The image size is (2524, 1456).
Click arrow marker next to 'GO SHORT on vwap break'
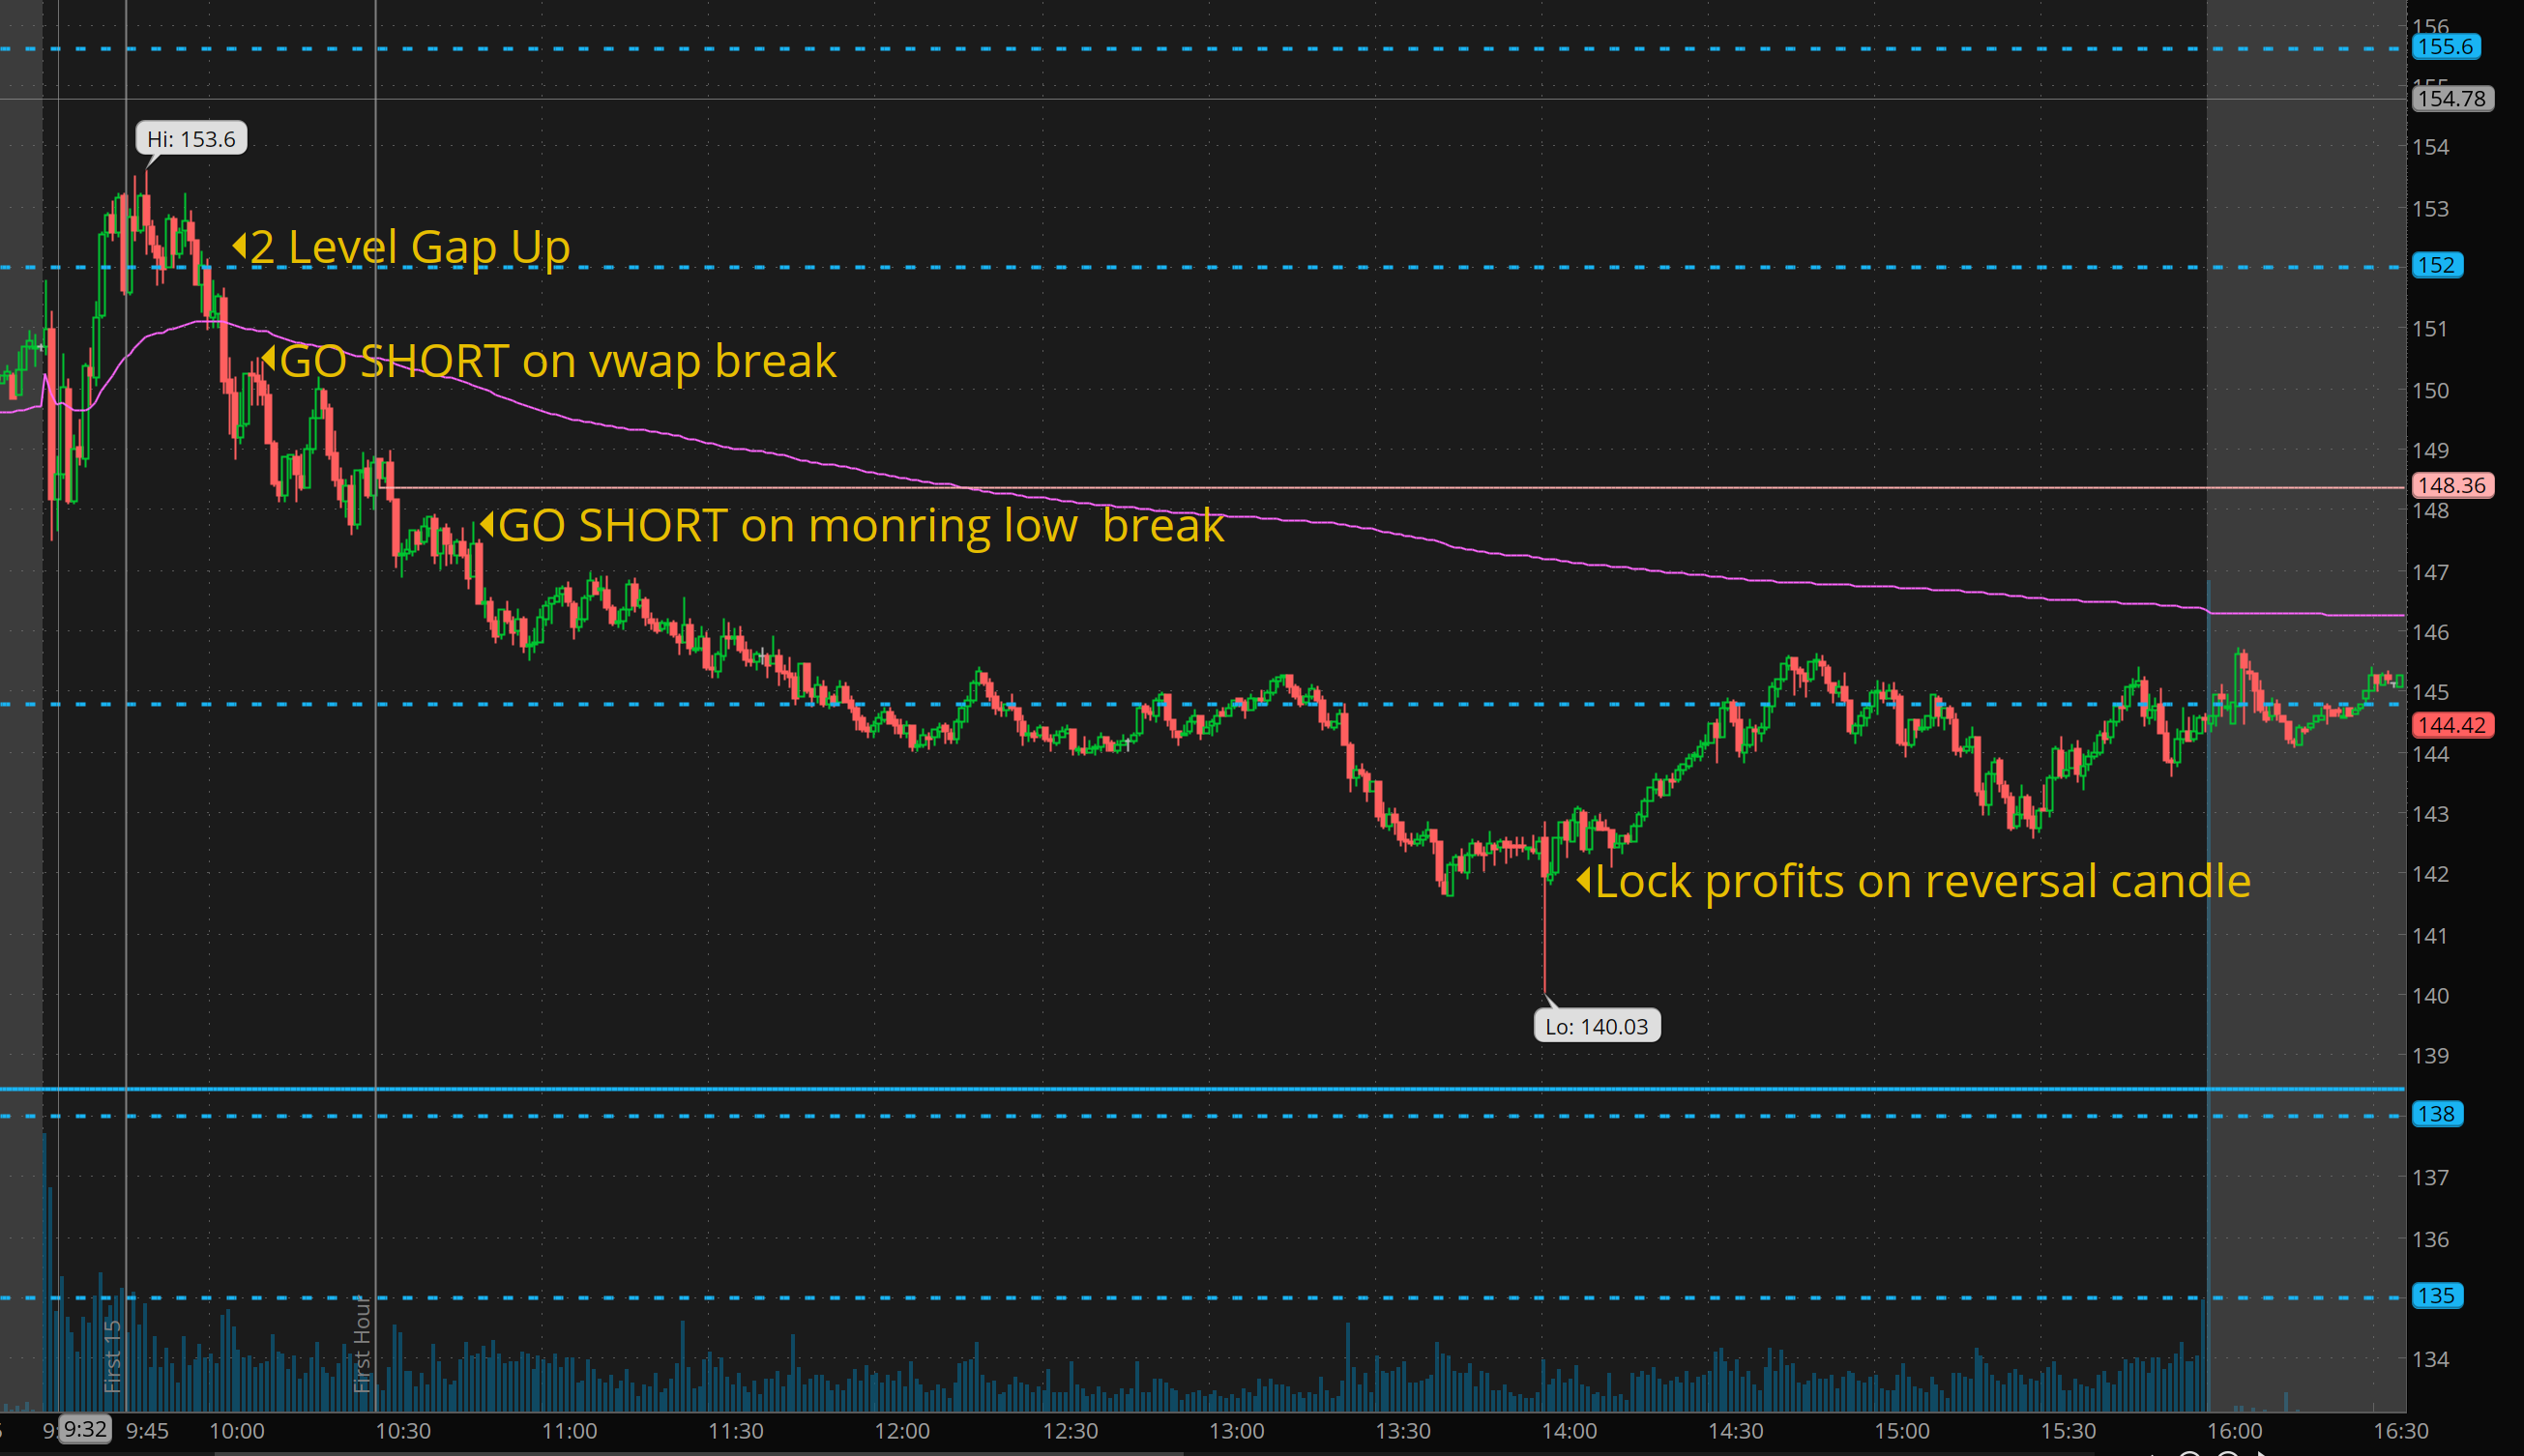pyautogui.click(x=268, y=359)
